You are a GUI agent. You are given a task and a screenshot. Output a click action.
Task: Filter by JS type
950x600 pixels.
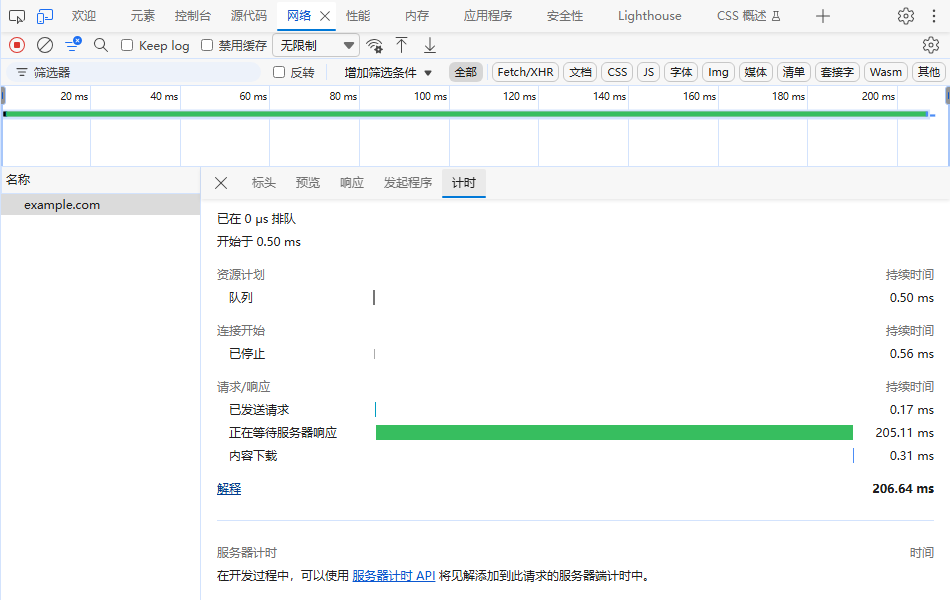648,73
